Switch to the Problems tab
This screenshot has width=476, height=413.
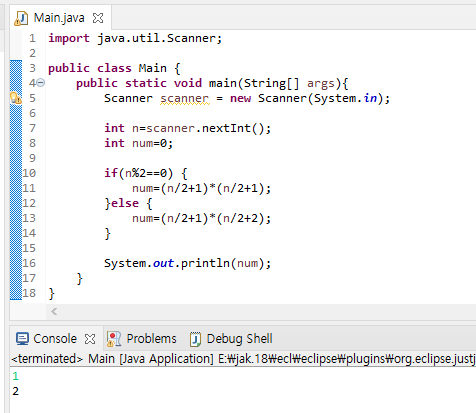[x=151, y=339]
